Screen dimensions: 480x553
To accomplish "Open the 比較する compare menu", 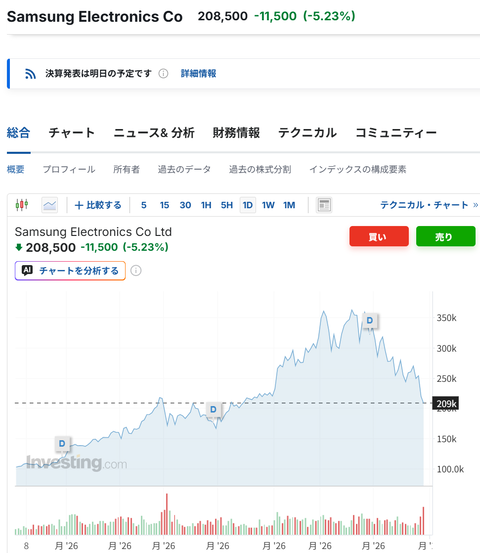I will coord(98,205).
